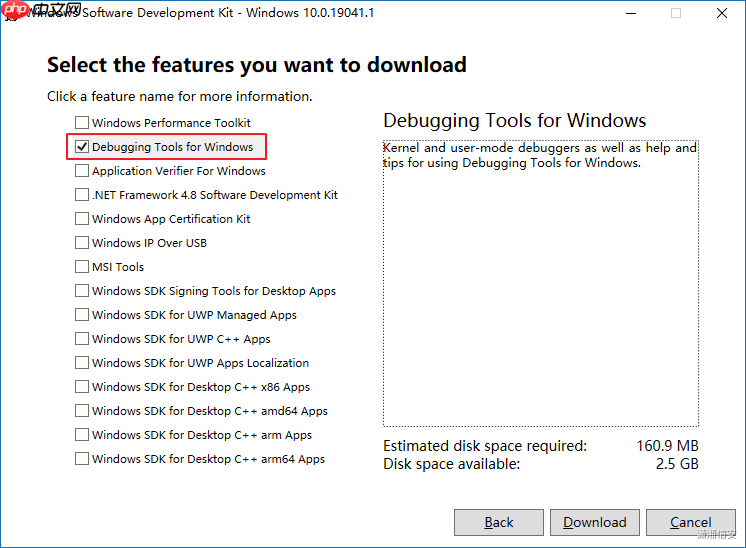The image size is (746, 548).
Task: Click the 'Windows App Certification Kit' label
Action: (x=171, y=219)
